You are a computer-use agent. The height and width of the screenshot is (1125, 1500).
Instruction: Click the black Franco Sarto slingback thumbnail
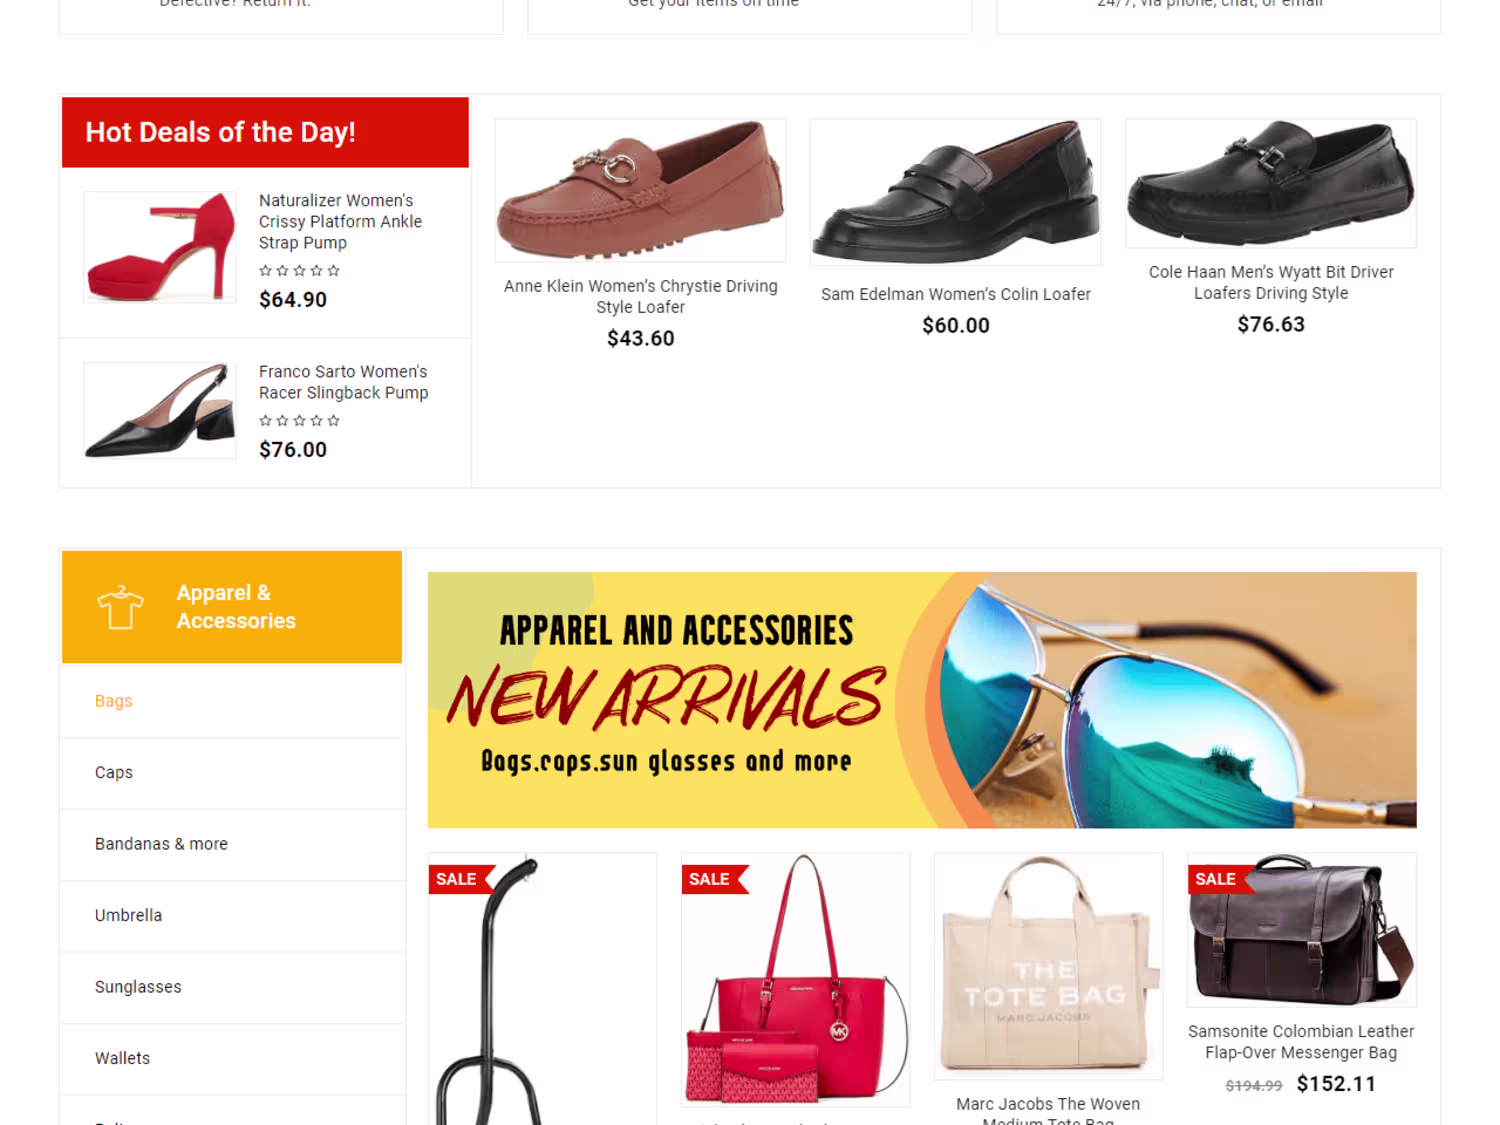point(160,411)
